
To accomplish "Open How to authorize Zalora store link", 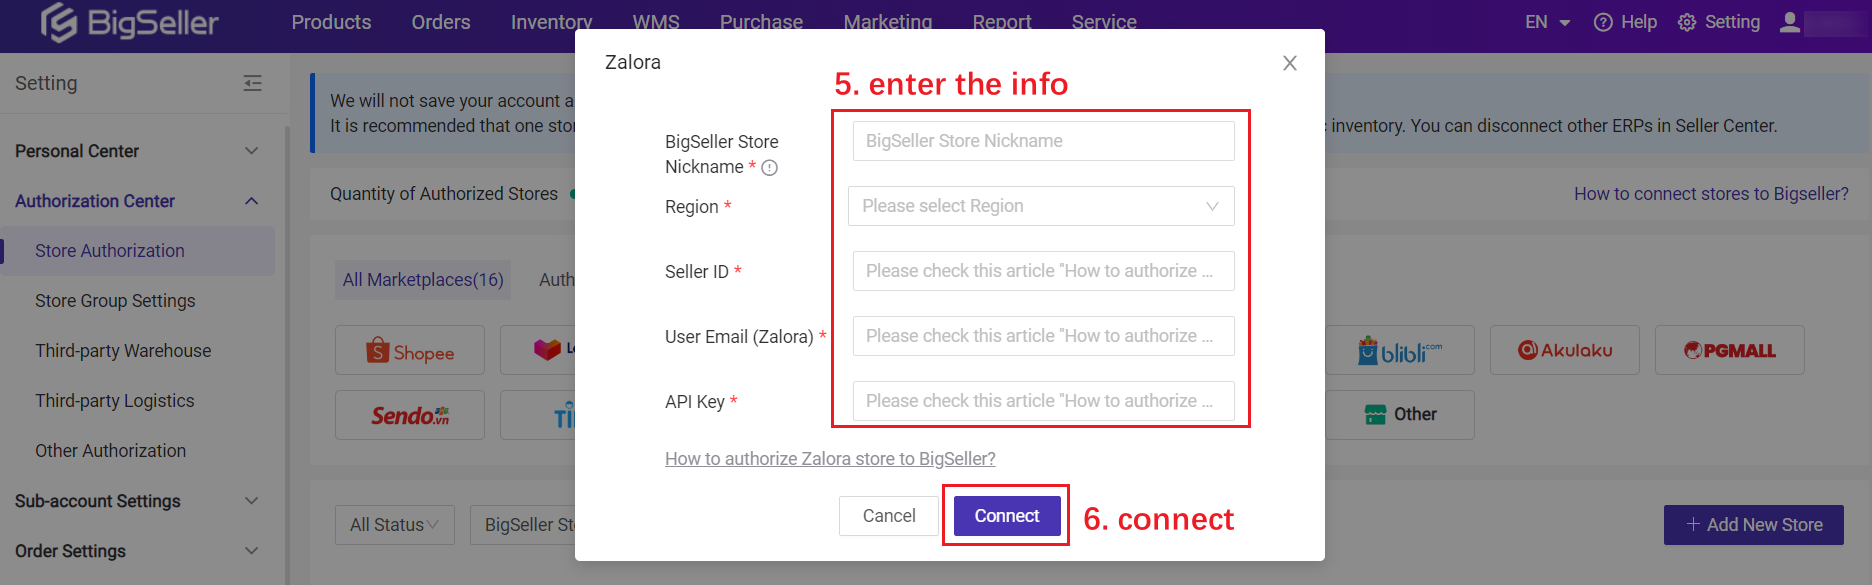I will point(830,459).
